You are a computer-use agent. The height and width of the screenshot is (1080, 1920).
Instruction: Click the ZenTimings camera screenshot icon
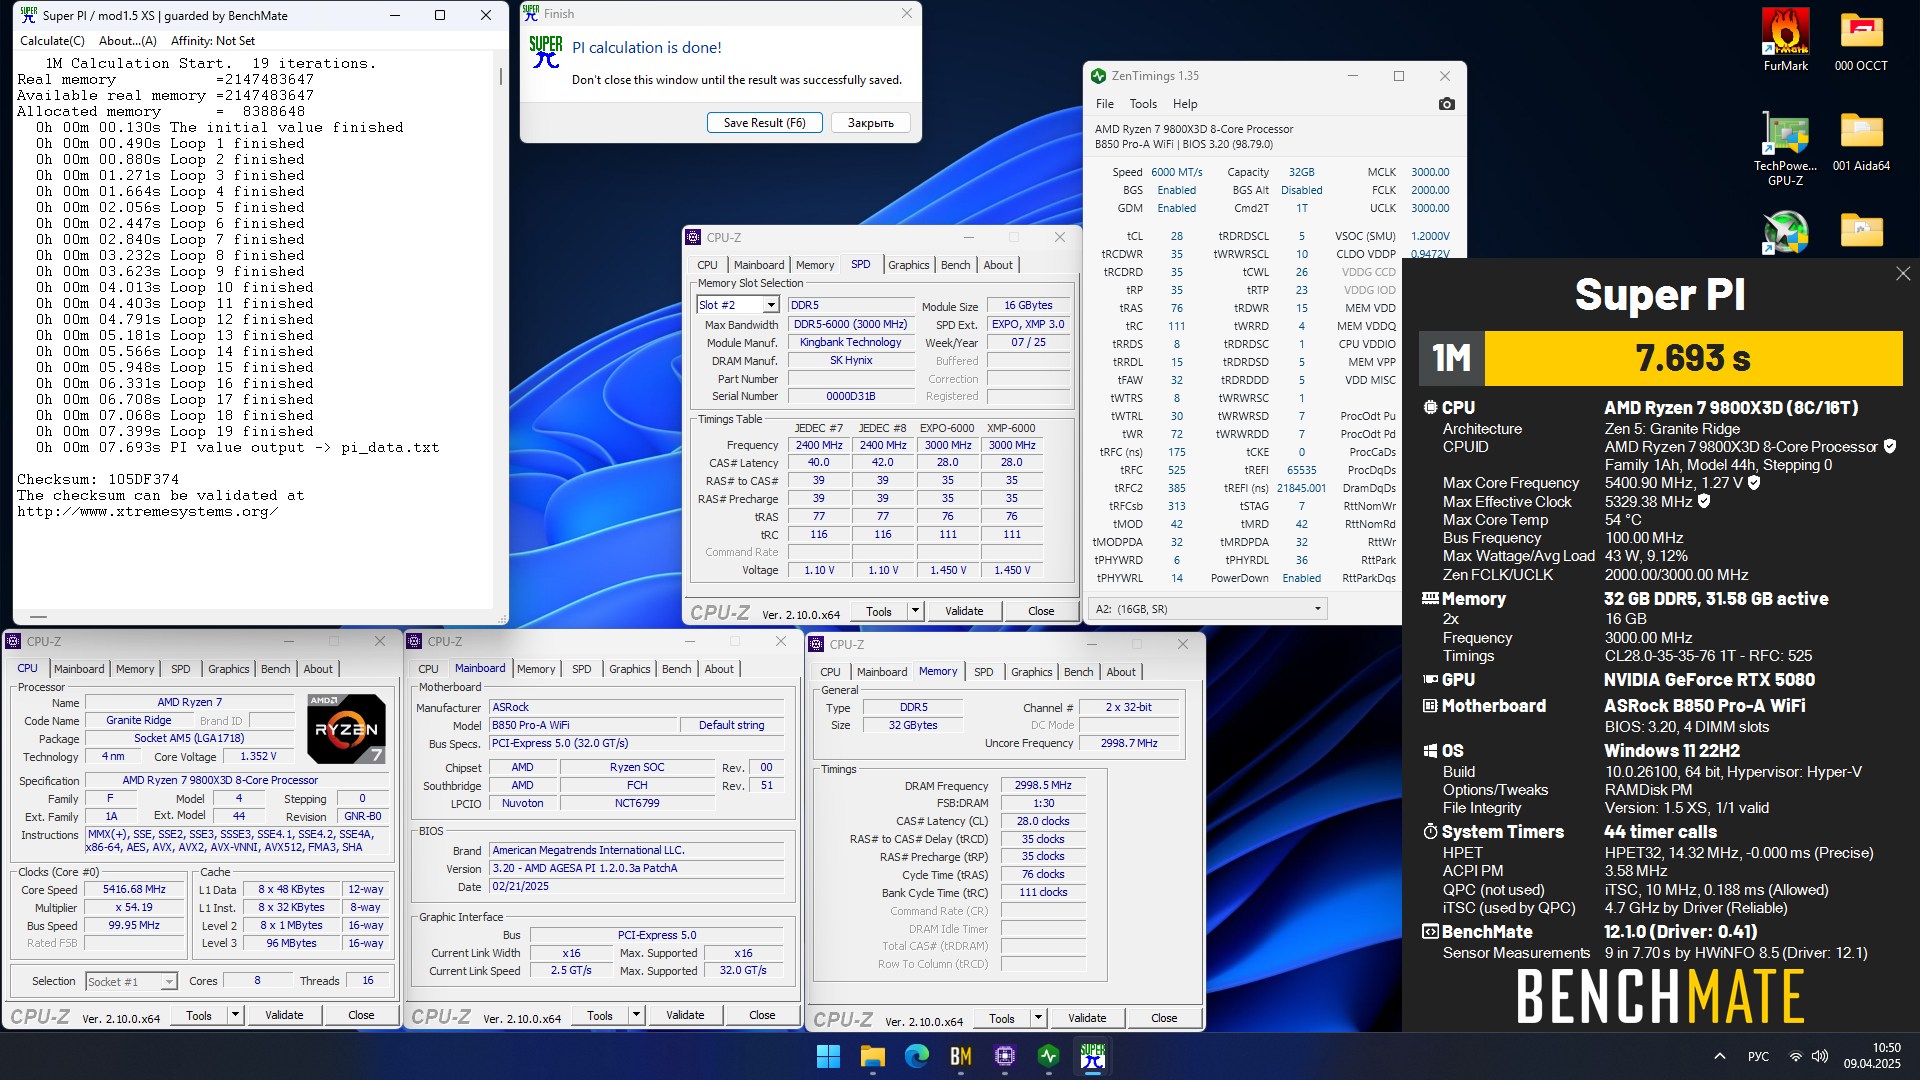(1446, 104)
